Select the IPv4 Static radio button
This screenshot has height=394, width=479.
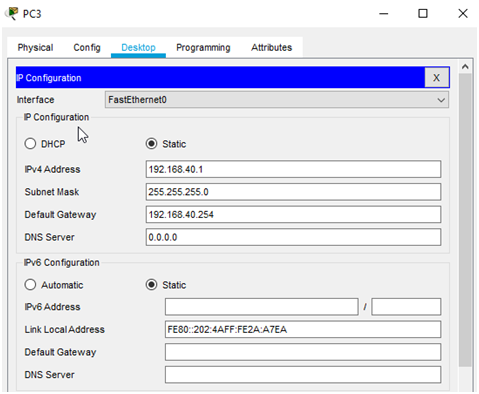pyautogui.click(x=151, y=144)
